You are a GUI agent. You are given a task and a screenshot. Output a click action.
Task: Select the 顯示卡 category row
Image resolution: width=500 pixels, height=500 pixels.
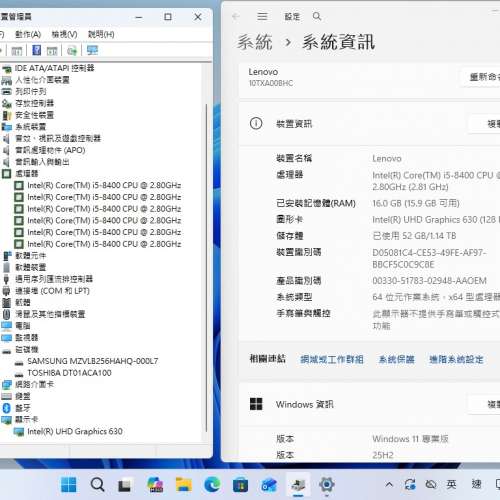tap(27, 420)
